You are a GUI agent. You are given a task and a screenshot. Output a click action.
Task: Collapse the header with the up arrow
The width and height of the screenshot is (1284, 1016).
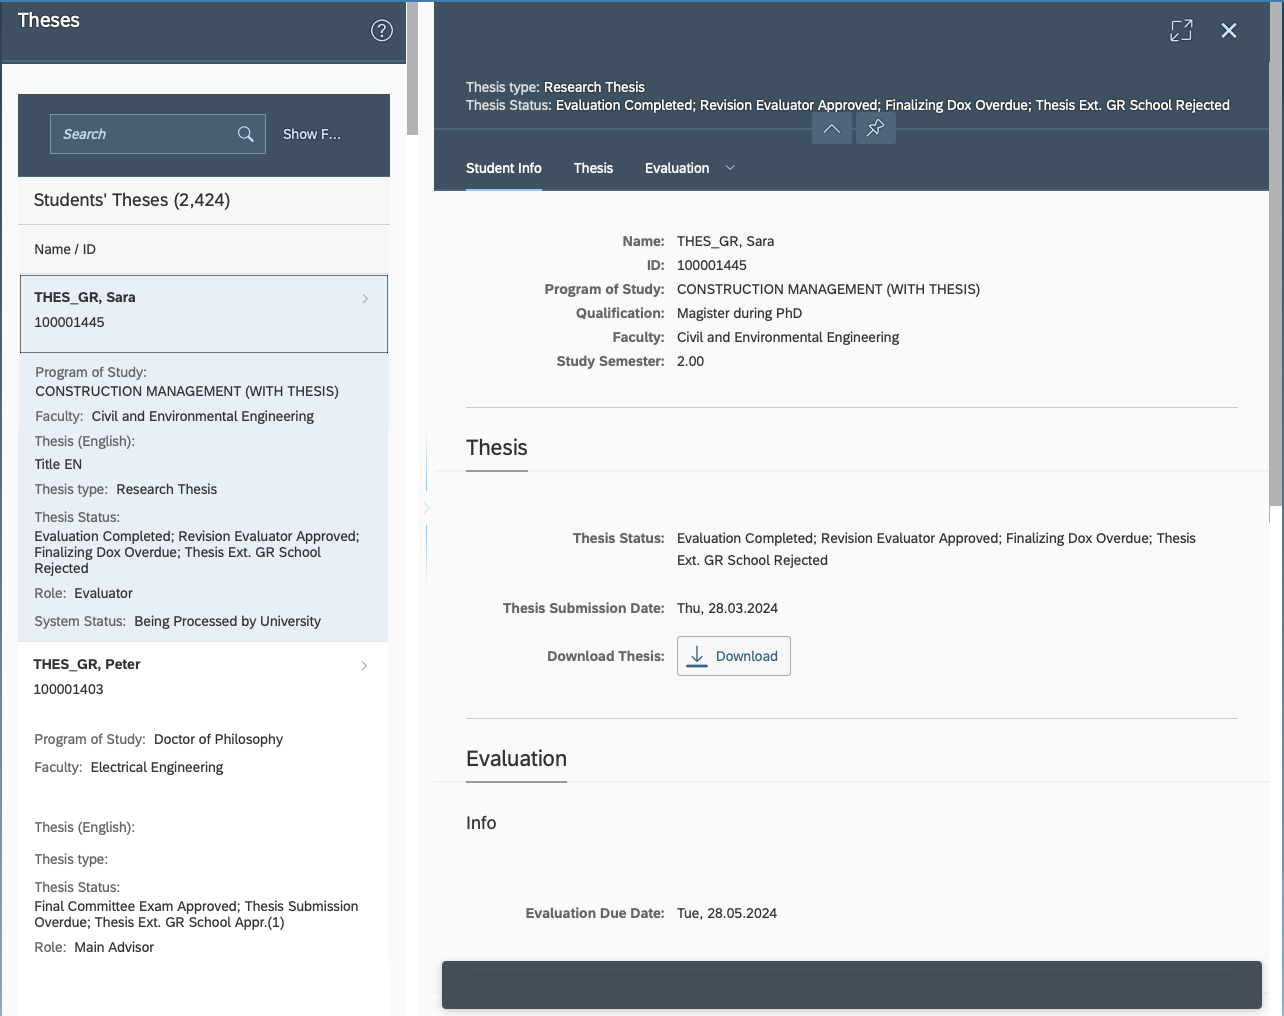(x=831, y=128)
